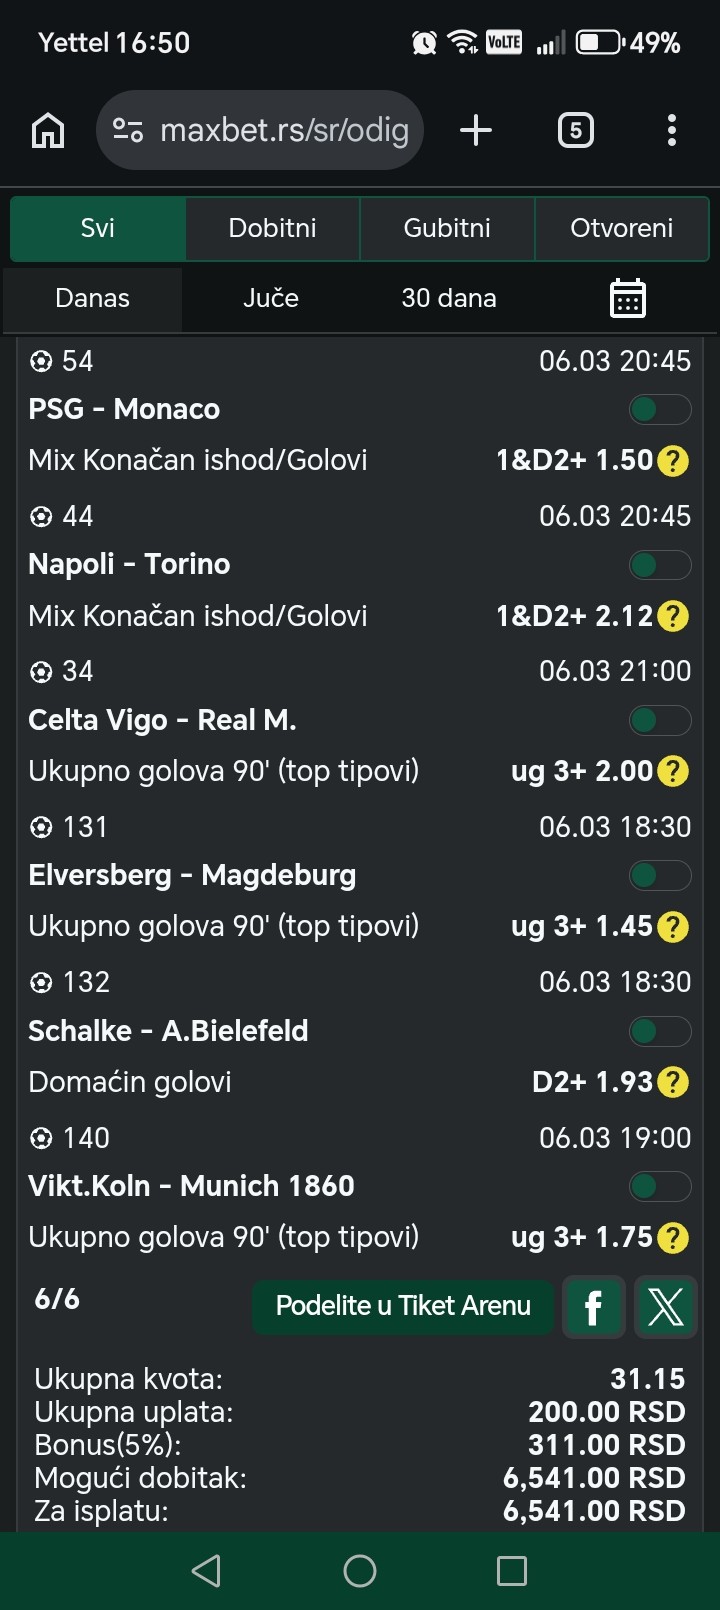The width and height of the screenshot is (720, 1610).
Task: Show tickets from 30 dana
Action: [449, 298]
